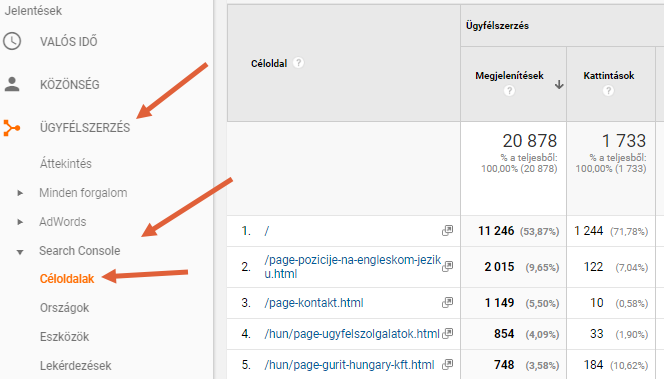Open root page '/' in new window icon
664x379 pixels.
(x=447, y=230)
